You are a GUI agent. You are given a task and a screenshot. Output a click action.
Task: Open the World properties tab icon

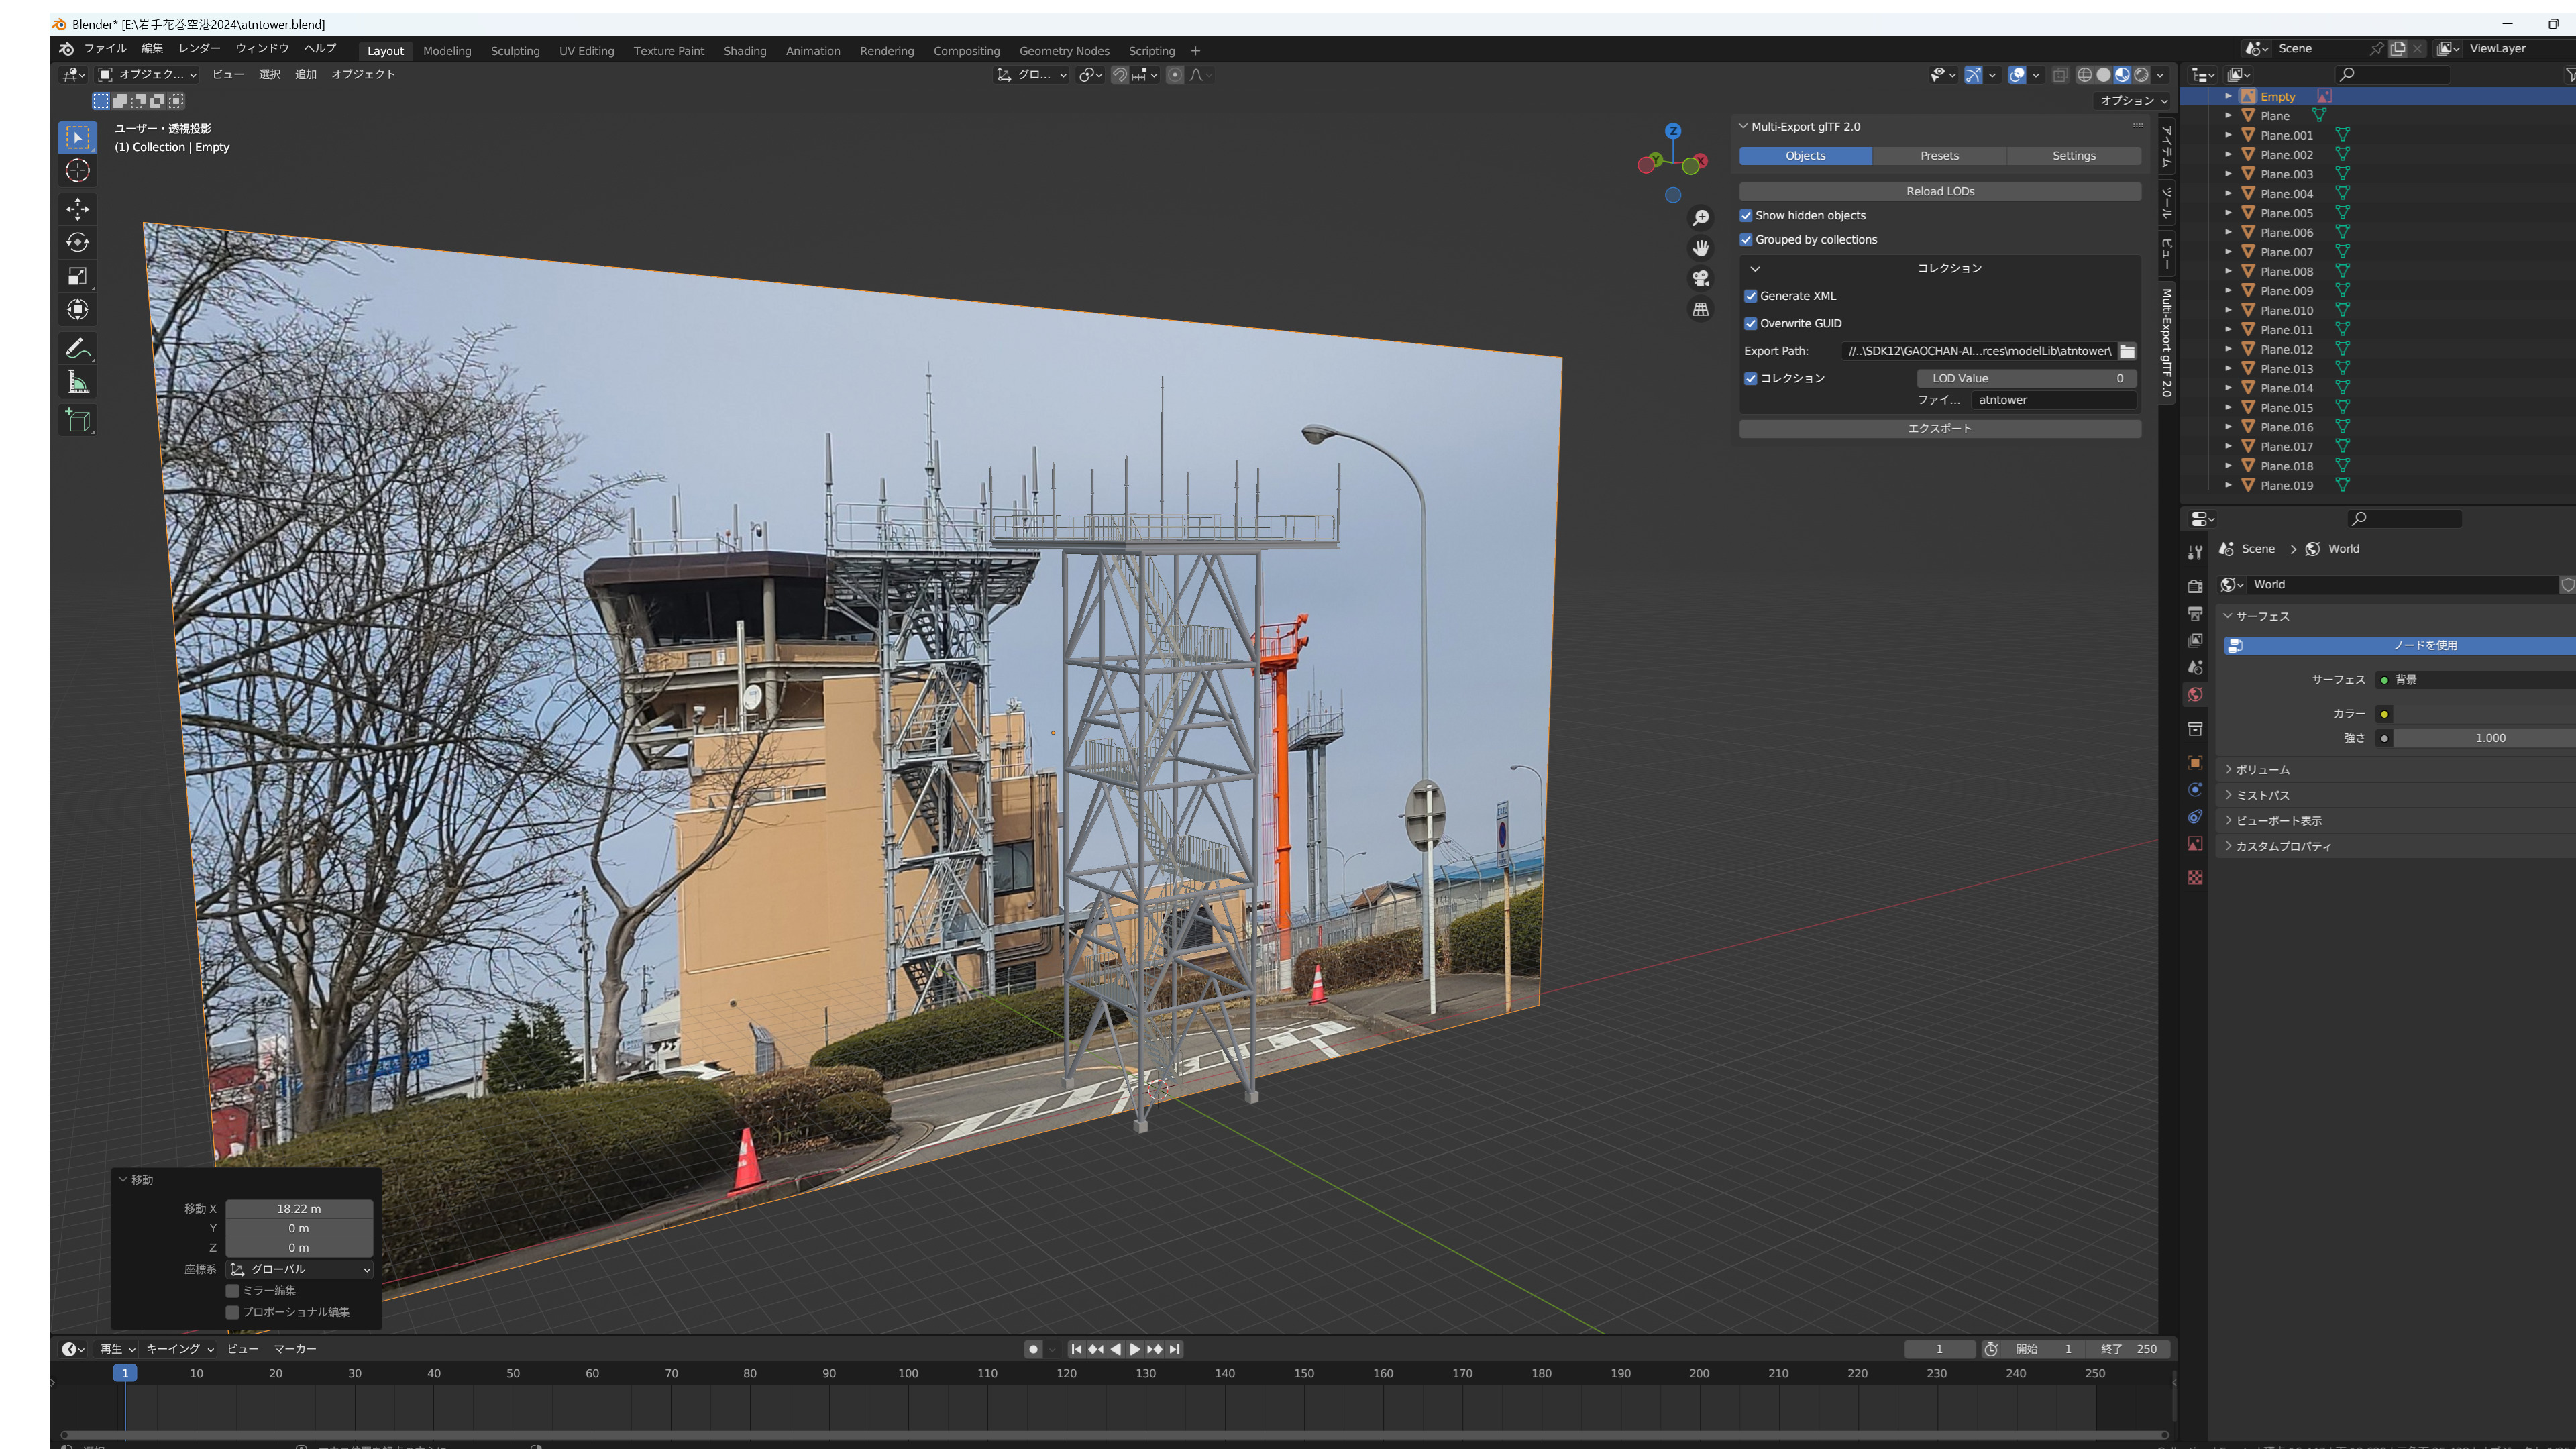click(x=2195, y=694)
